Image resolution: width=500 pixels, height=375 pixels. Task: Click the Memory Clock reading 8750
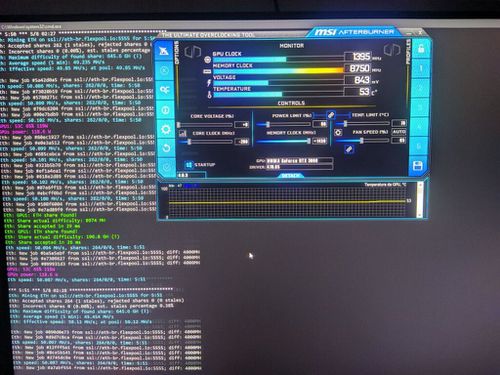pyautogui.click(x=358, y=68)
